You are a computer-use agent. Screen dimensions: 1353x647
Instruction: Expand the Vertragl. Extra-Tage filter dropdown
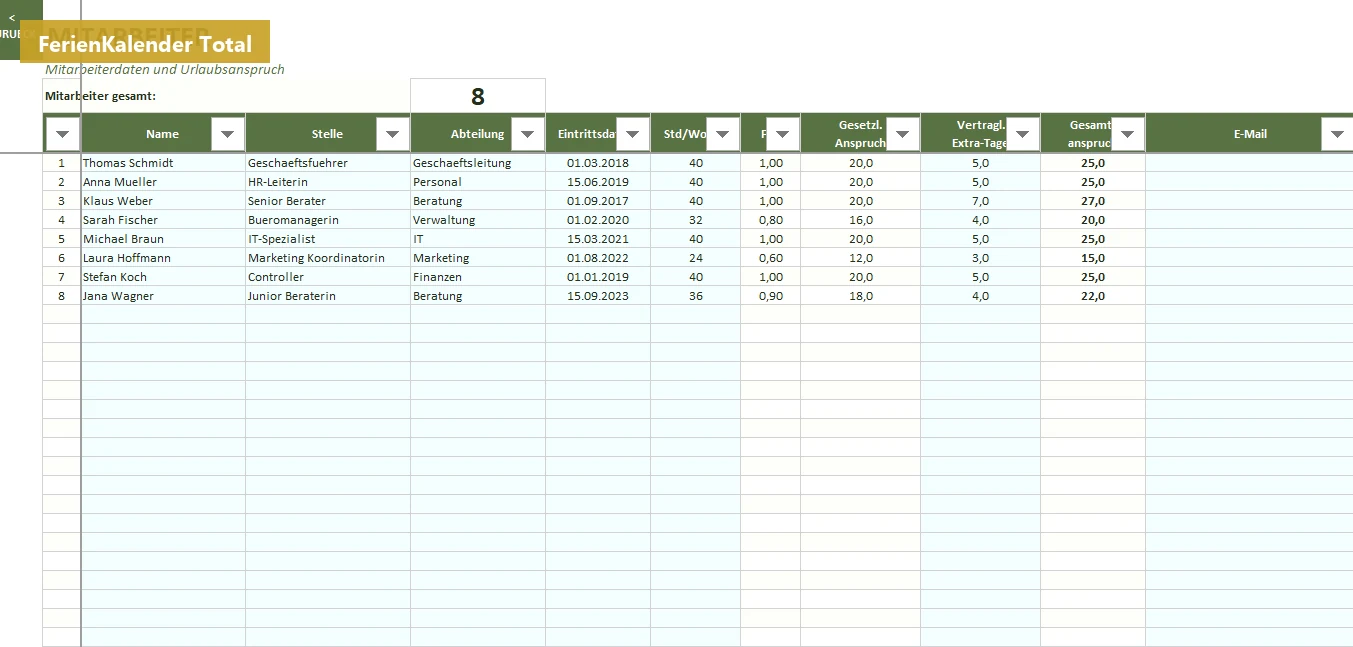tap(1022, 134)
